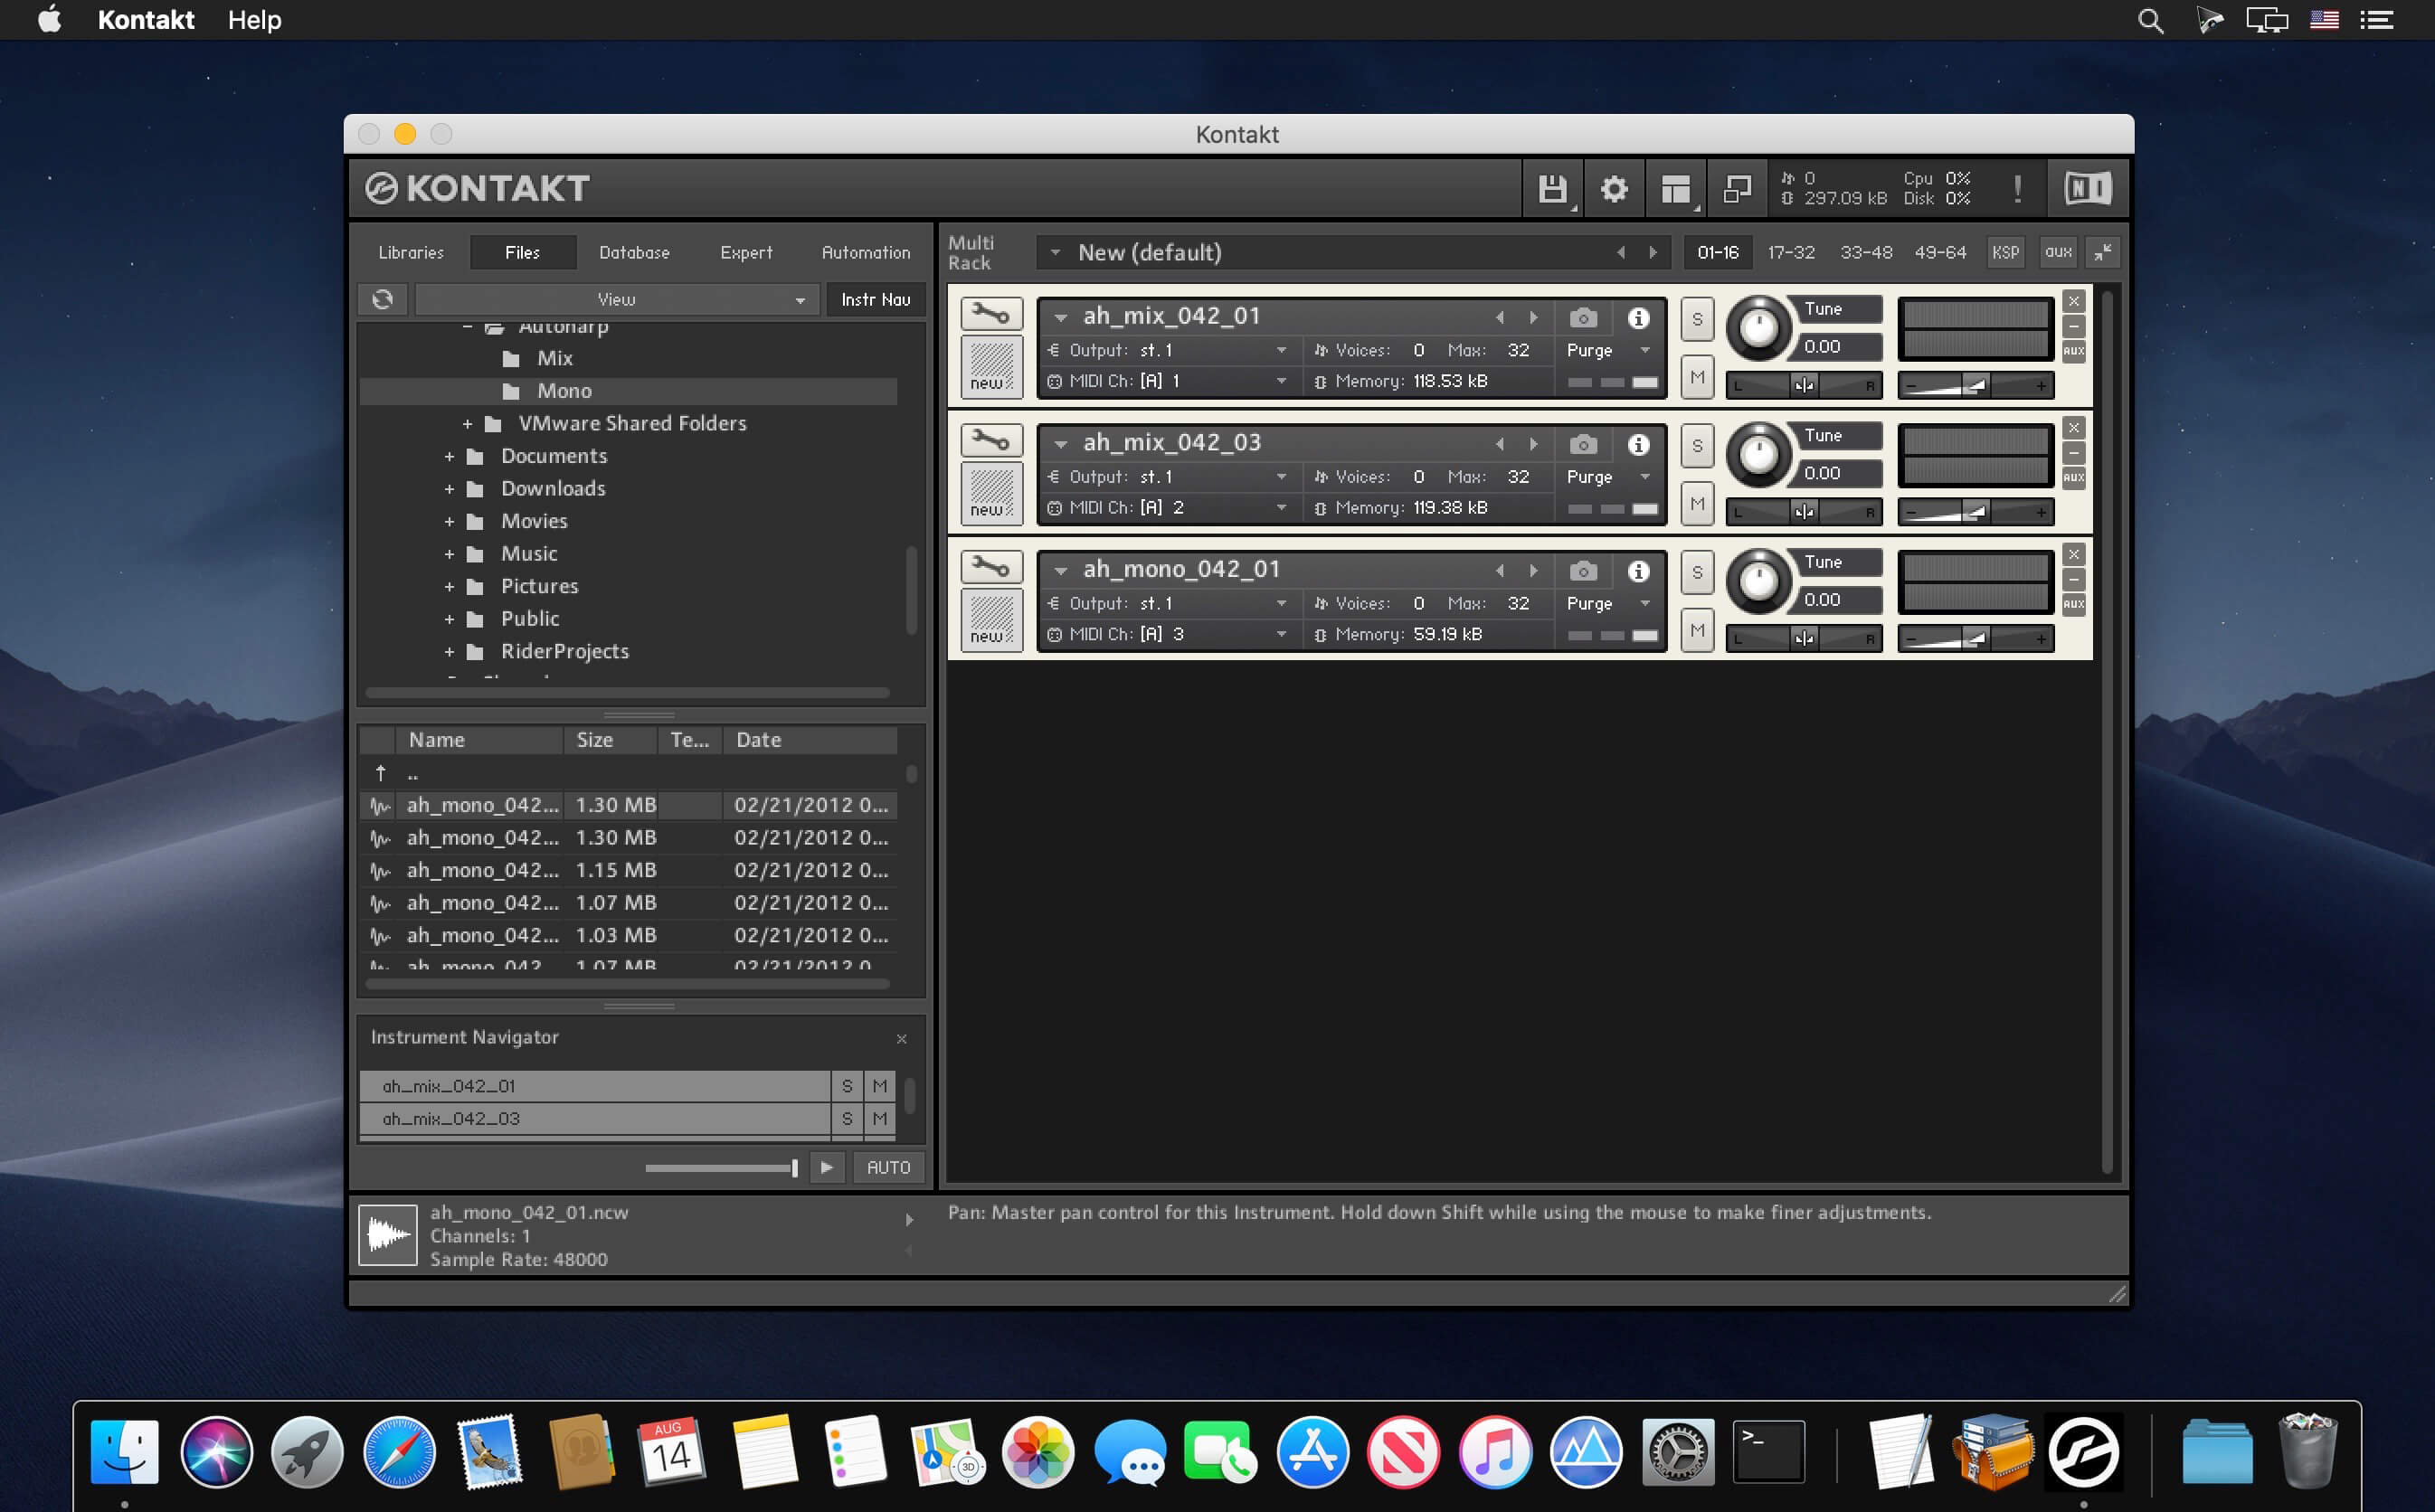
Task: Sort file list by Size column
Action: click(x=610, y=740)
